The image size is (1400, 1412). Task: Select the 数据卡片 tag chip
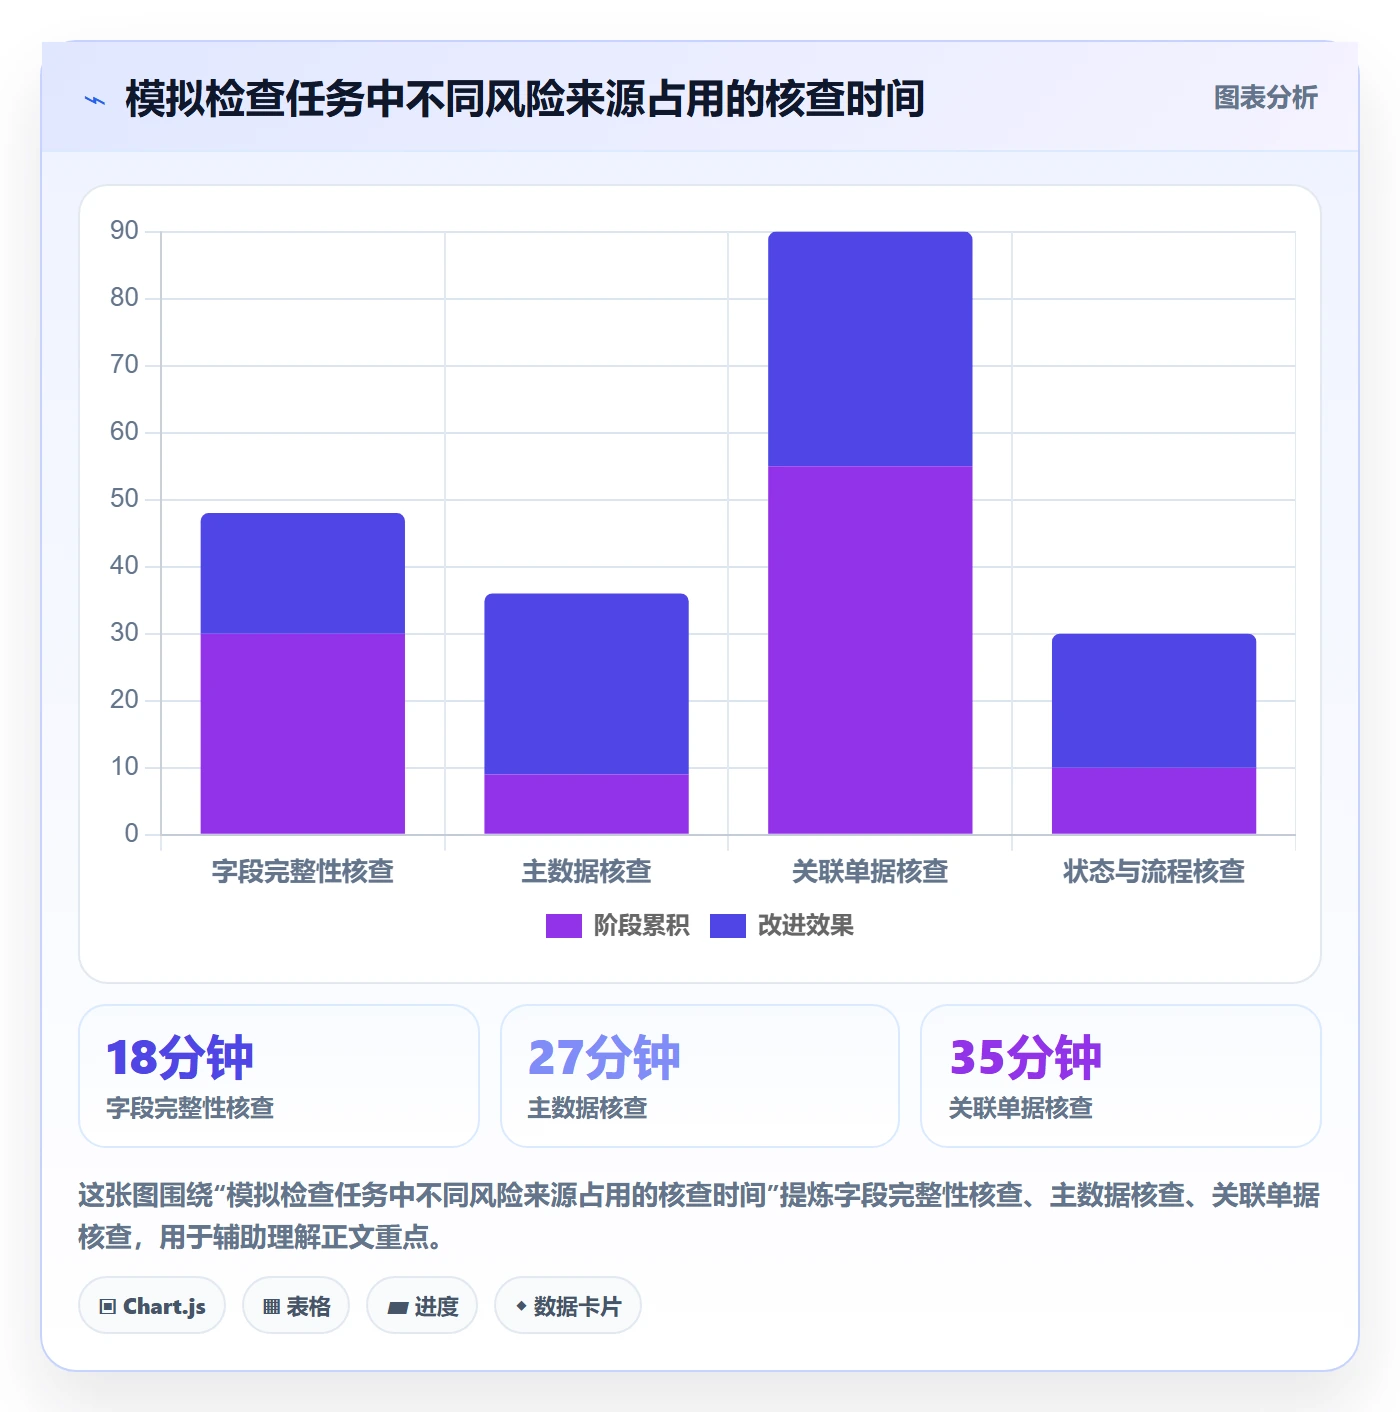tap(568, 1305)
